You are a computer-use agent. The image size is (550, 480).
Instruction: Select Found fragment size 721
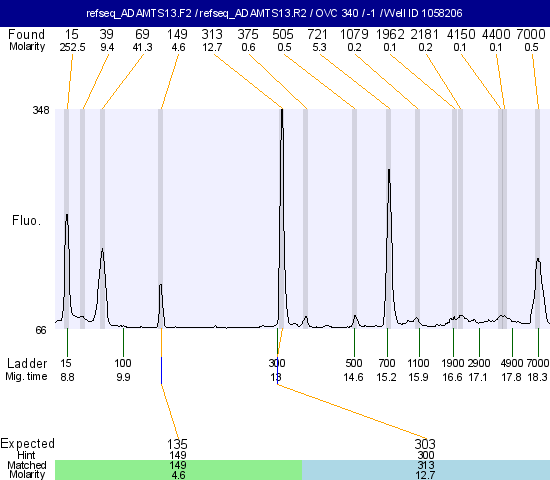pos(317,34)
